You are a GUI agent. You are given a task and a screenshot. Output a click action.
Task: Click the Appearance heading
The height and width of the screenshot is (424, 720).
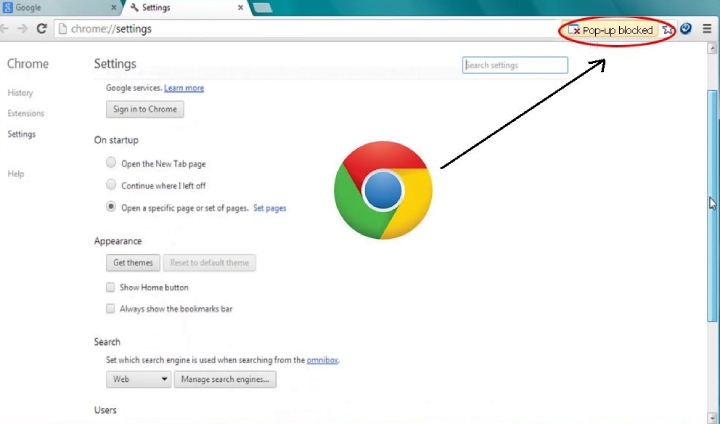pos(118,241)
